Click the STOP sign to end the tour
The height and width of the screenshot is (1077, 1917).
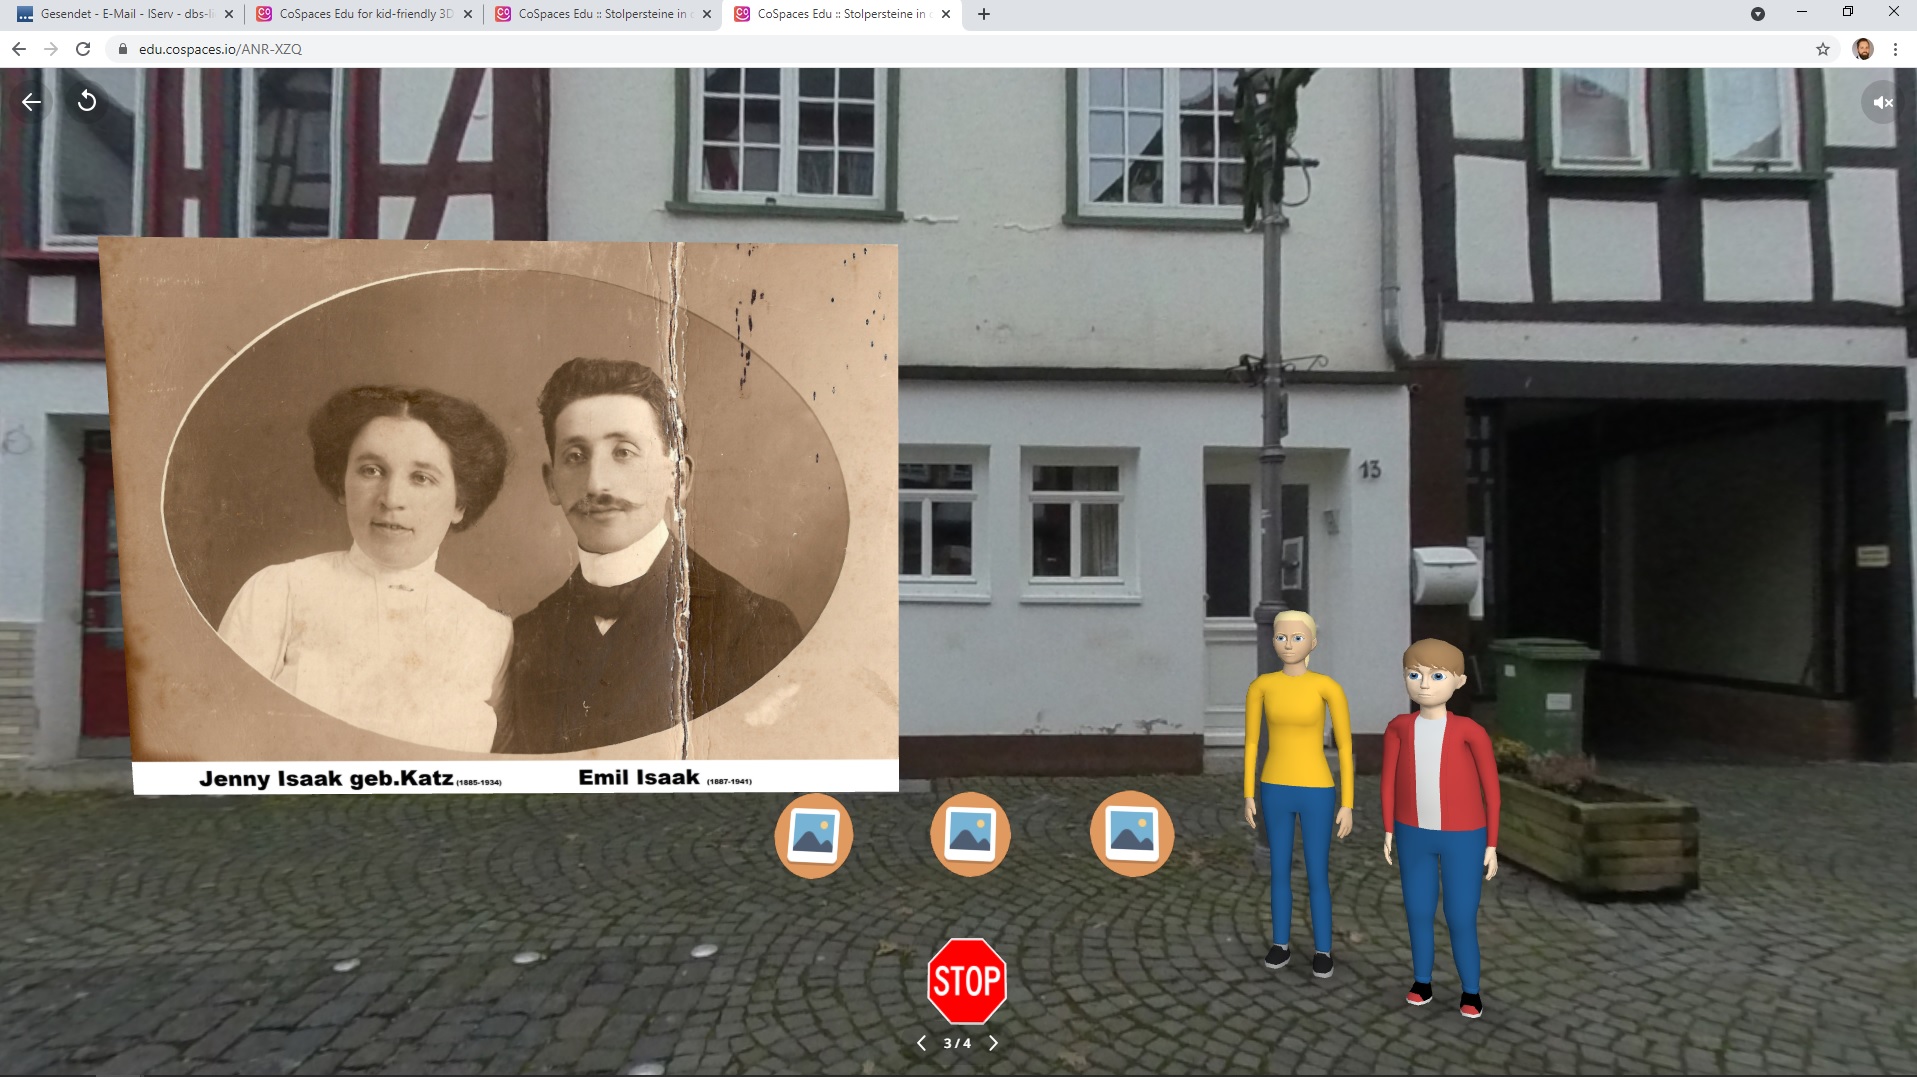[965, 981]
